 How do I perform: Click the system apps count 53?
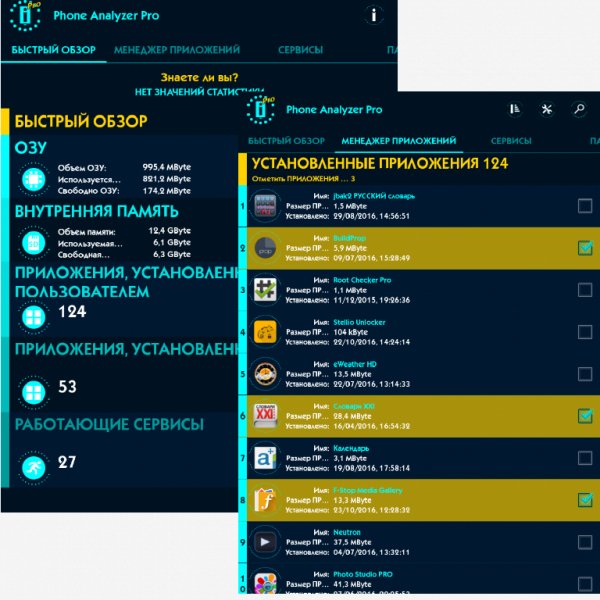tap(67, 387)
